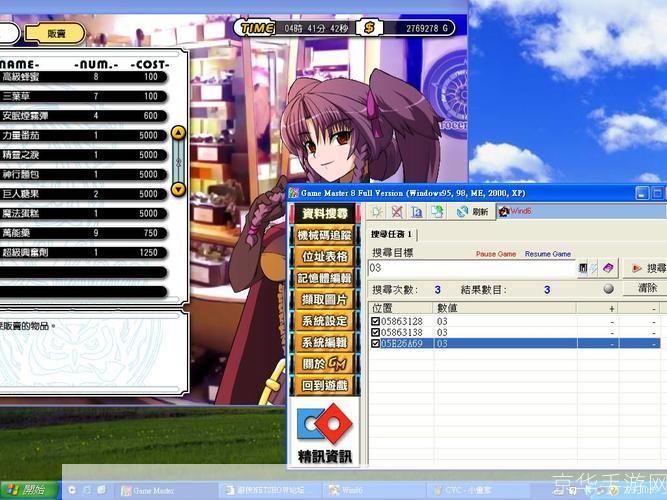Select 神行麵包 item row
This screenshot has height=500, width=667.
tap(83, 174)
